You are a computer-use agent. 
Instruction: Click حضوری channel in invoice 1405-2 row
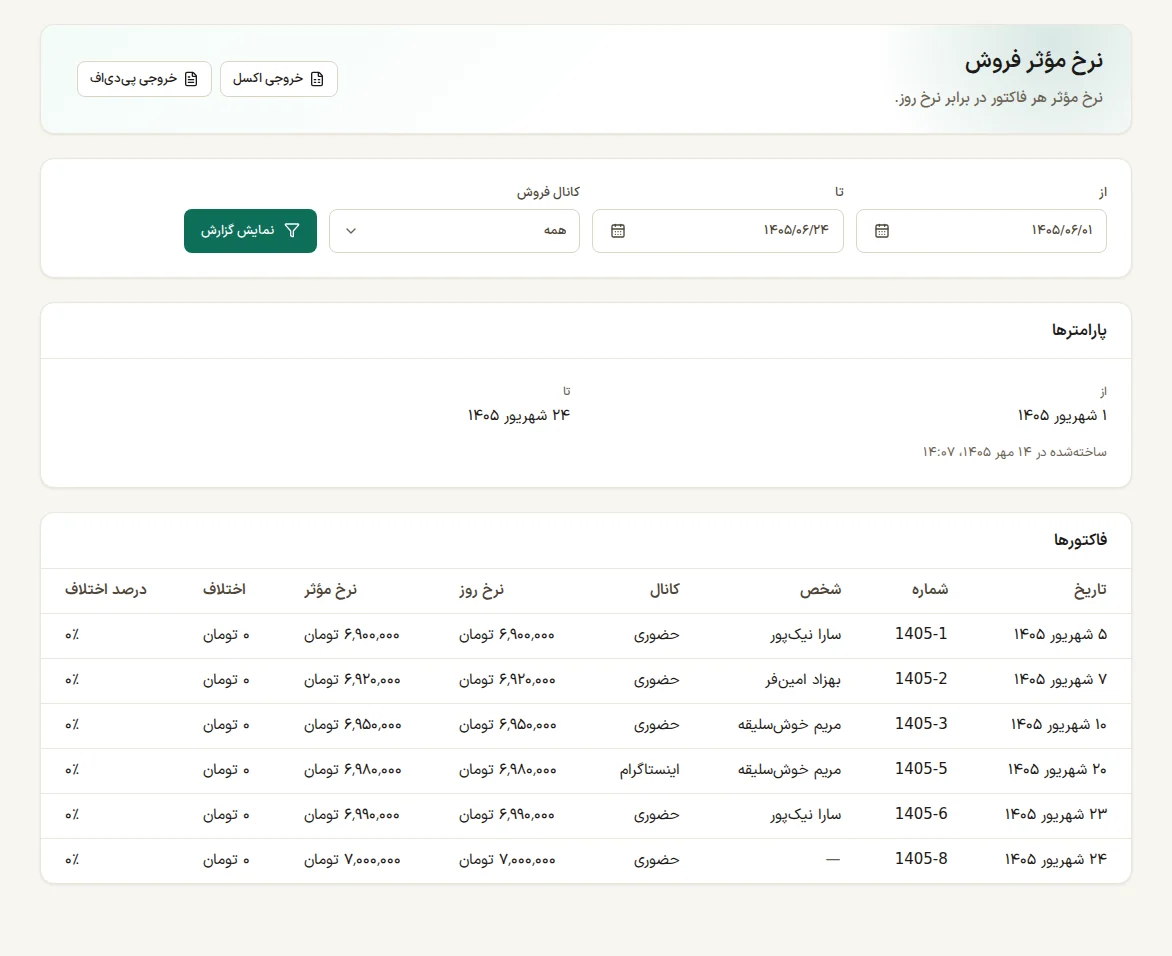(656, 679)
